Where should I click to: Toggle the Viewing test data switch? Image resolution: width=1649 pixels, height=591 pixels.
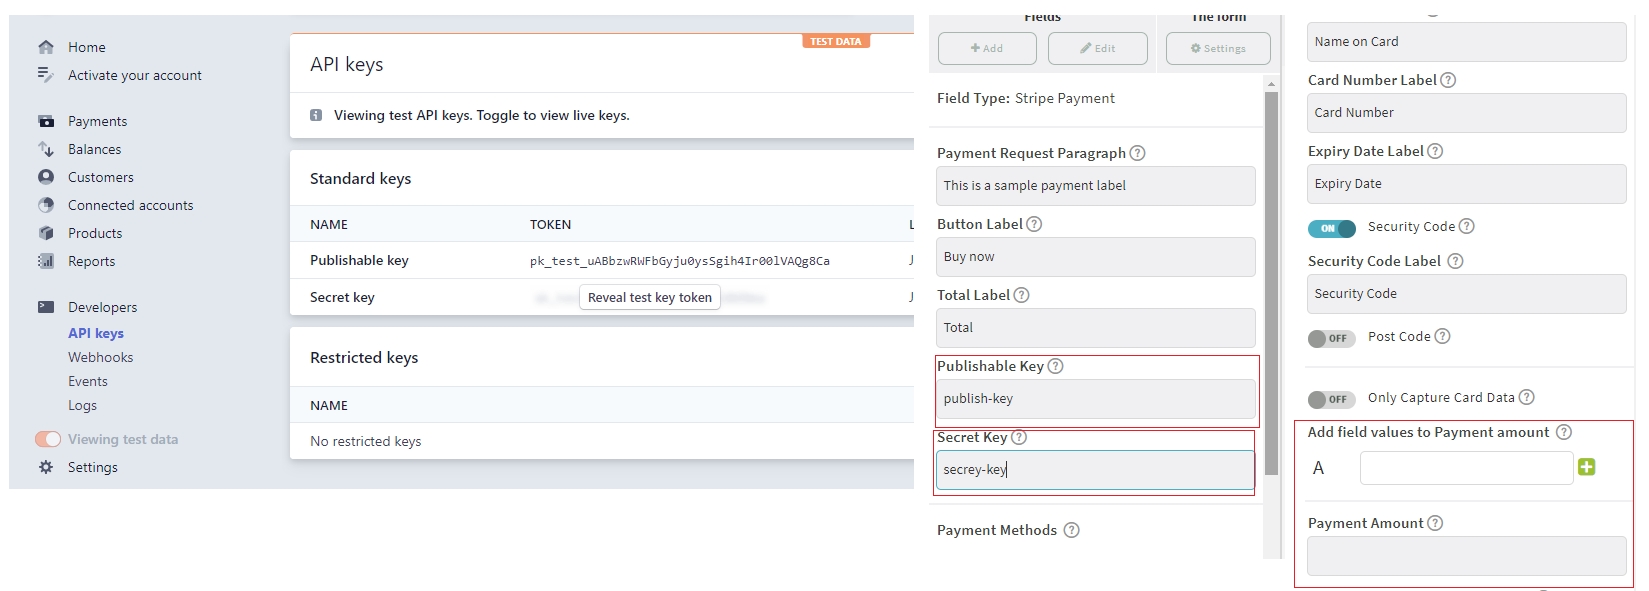[x=48, y=439]
